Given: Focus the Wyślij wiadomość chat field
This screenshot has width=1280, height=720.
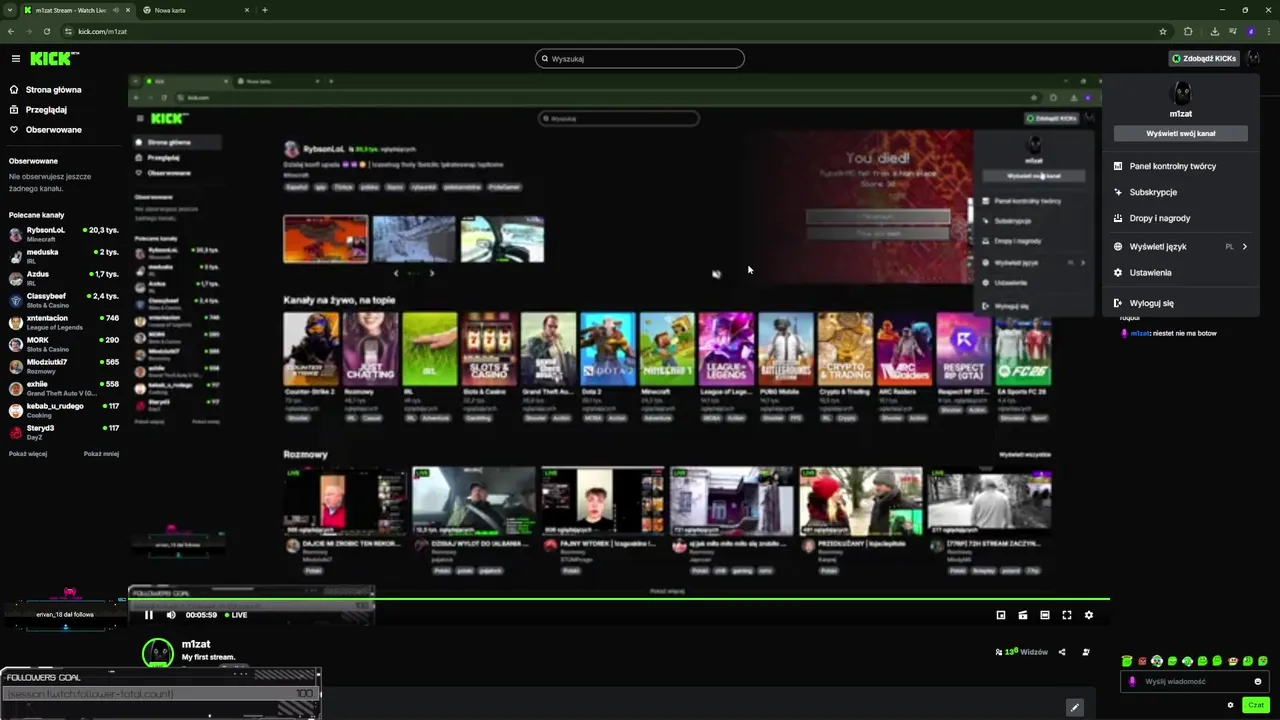Looking at the screenshot, I should coord(1195,681).
